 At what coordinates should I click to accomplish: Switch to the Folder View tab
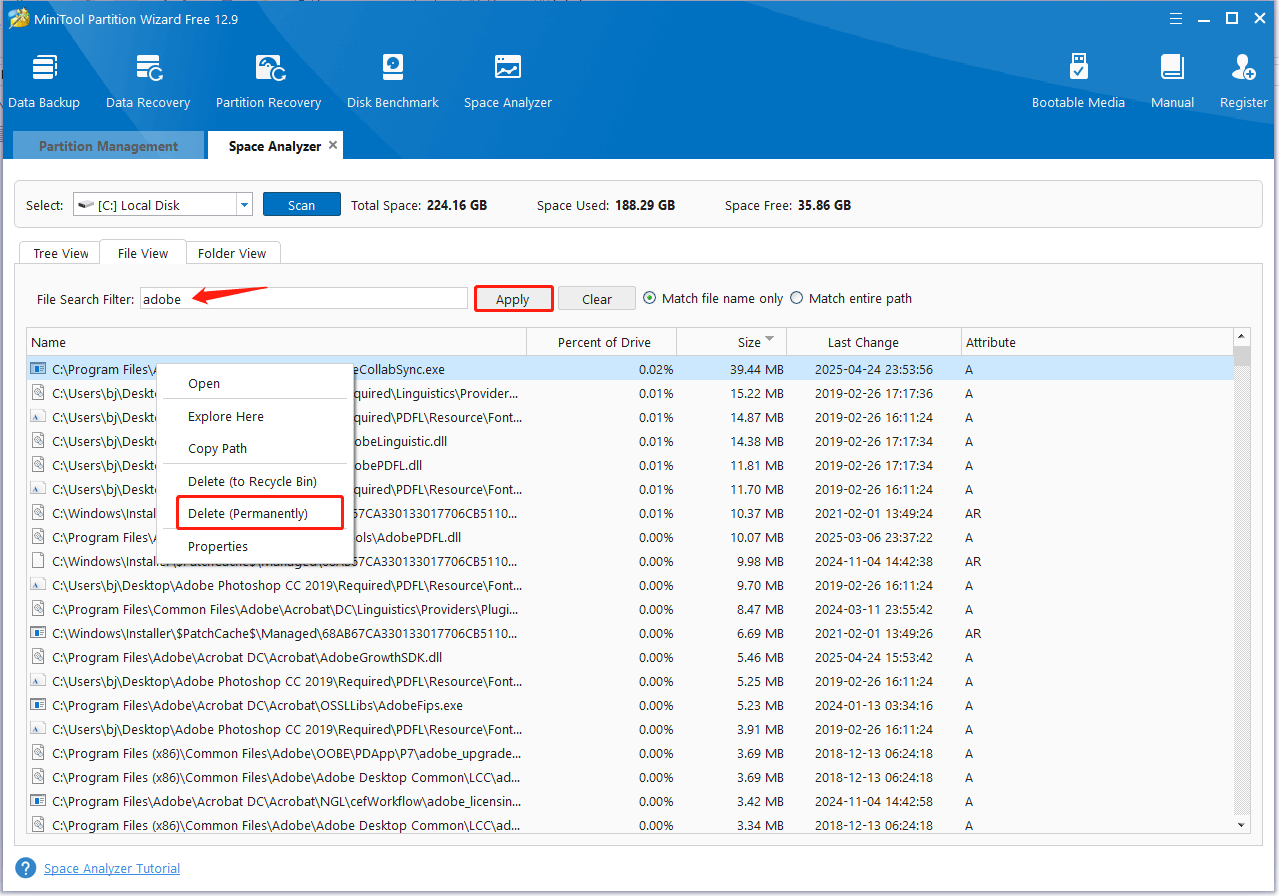point(232,253)
